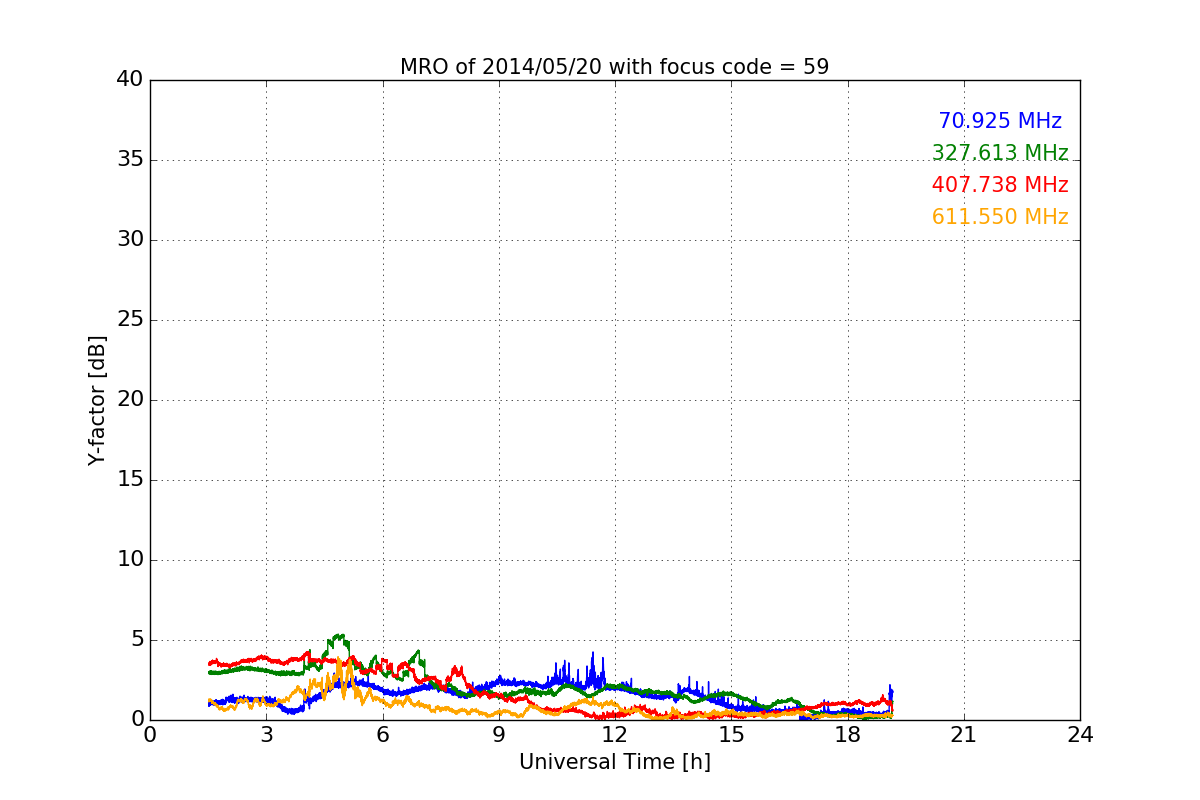Click the green curve's peak near 5 h
This screenshot has height=800, width=1200.
point(340,635)
